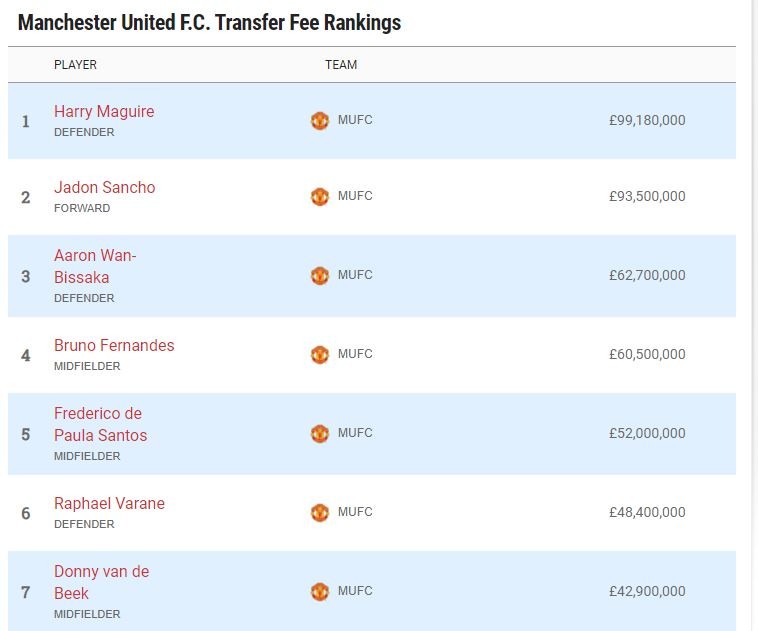The image size is (758, 631).
Task: Open Harry Maguire's player page
Action: (x=104, y=112)
